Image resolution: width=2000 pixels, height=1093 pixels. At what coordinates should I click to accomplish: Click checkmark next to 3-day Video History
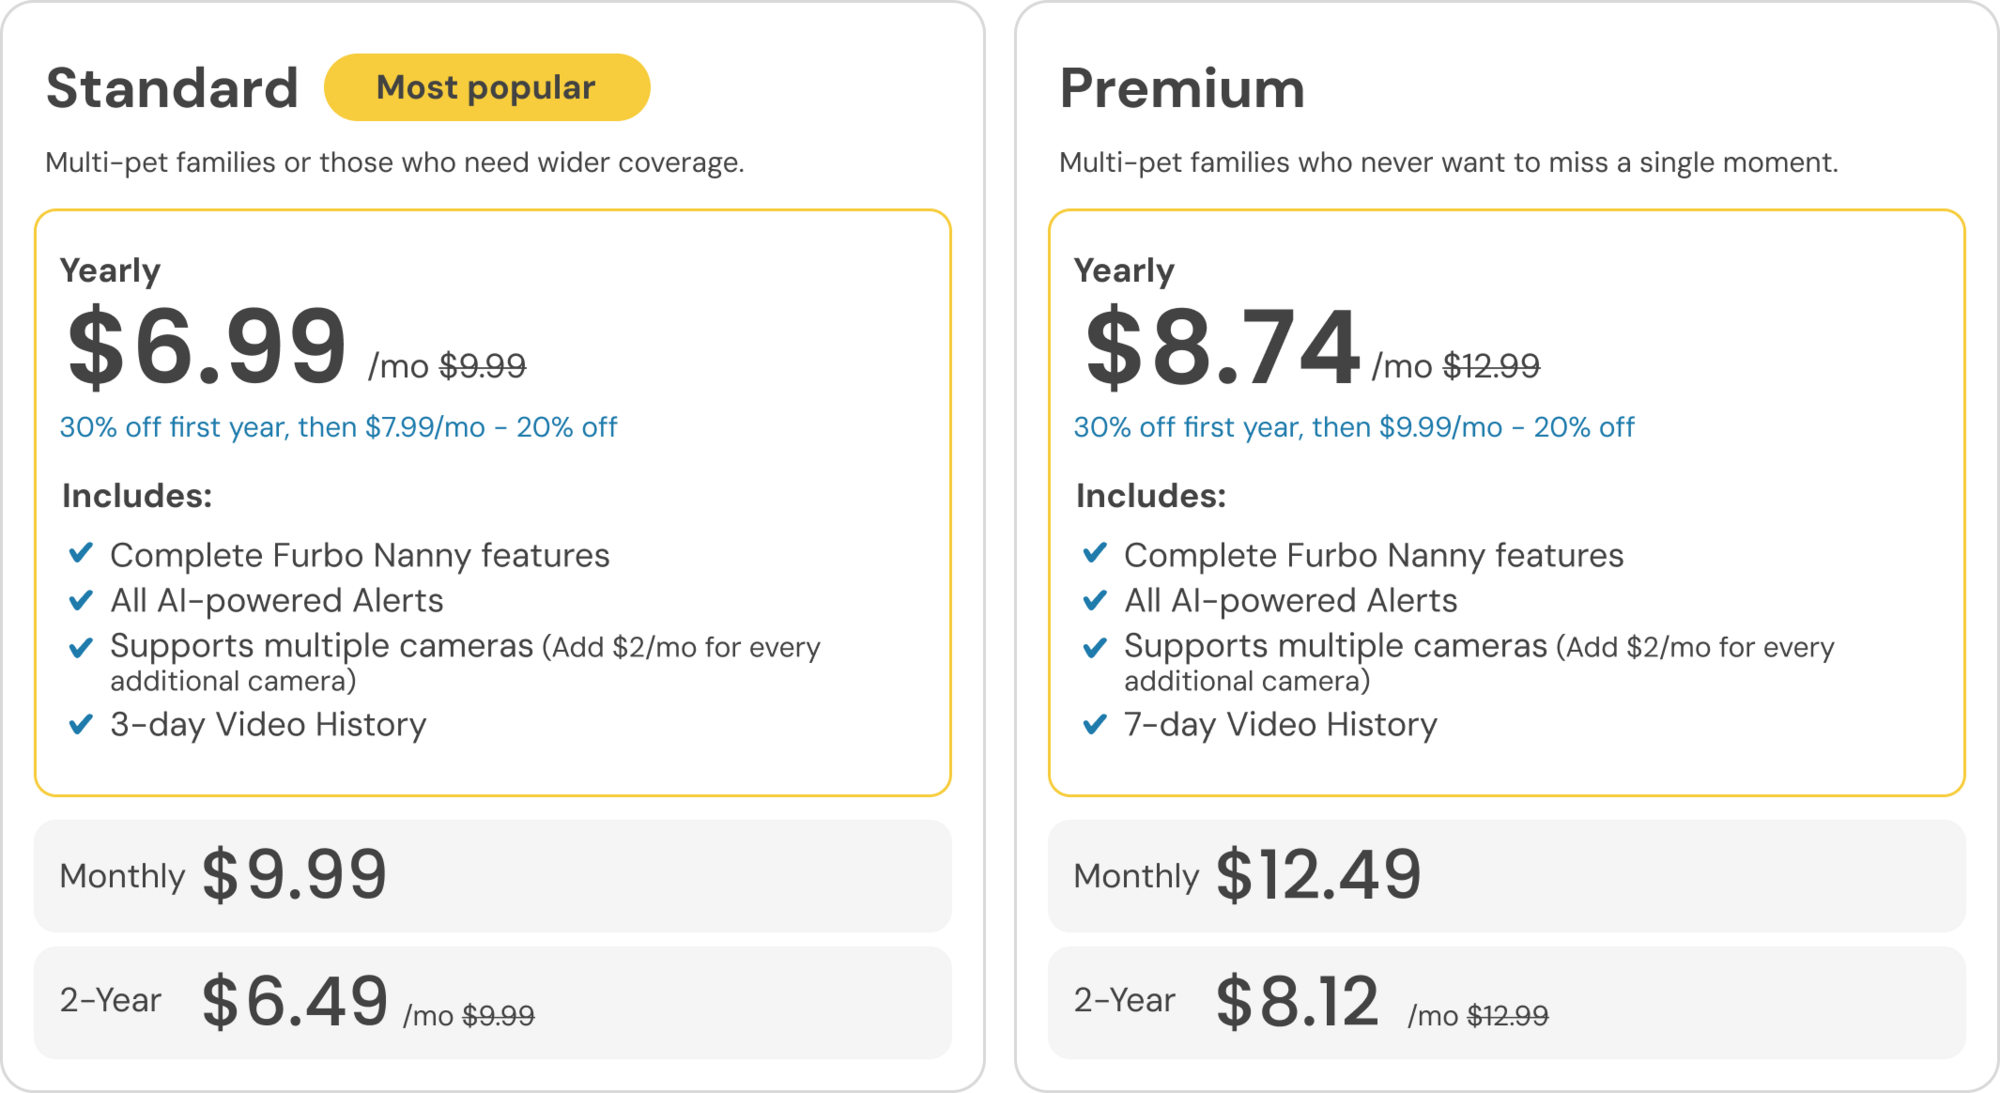tap(81, 723)
